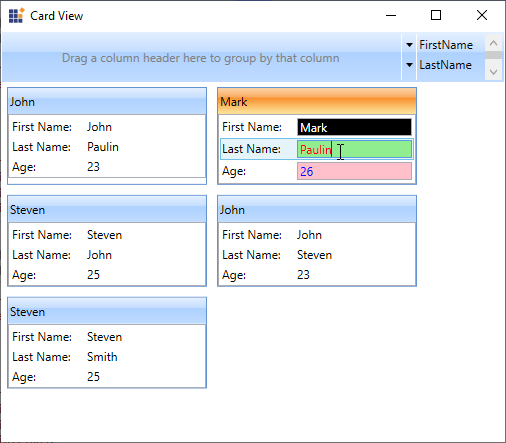Screen dimensions: 506x443
Task: Click the column list scroll-up arrow
Action: coord(494,43)
